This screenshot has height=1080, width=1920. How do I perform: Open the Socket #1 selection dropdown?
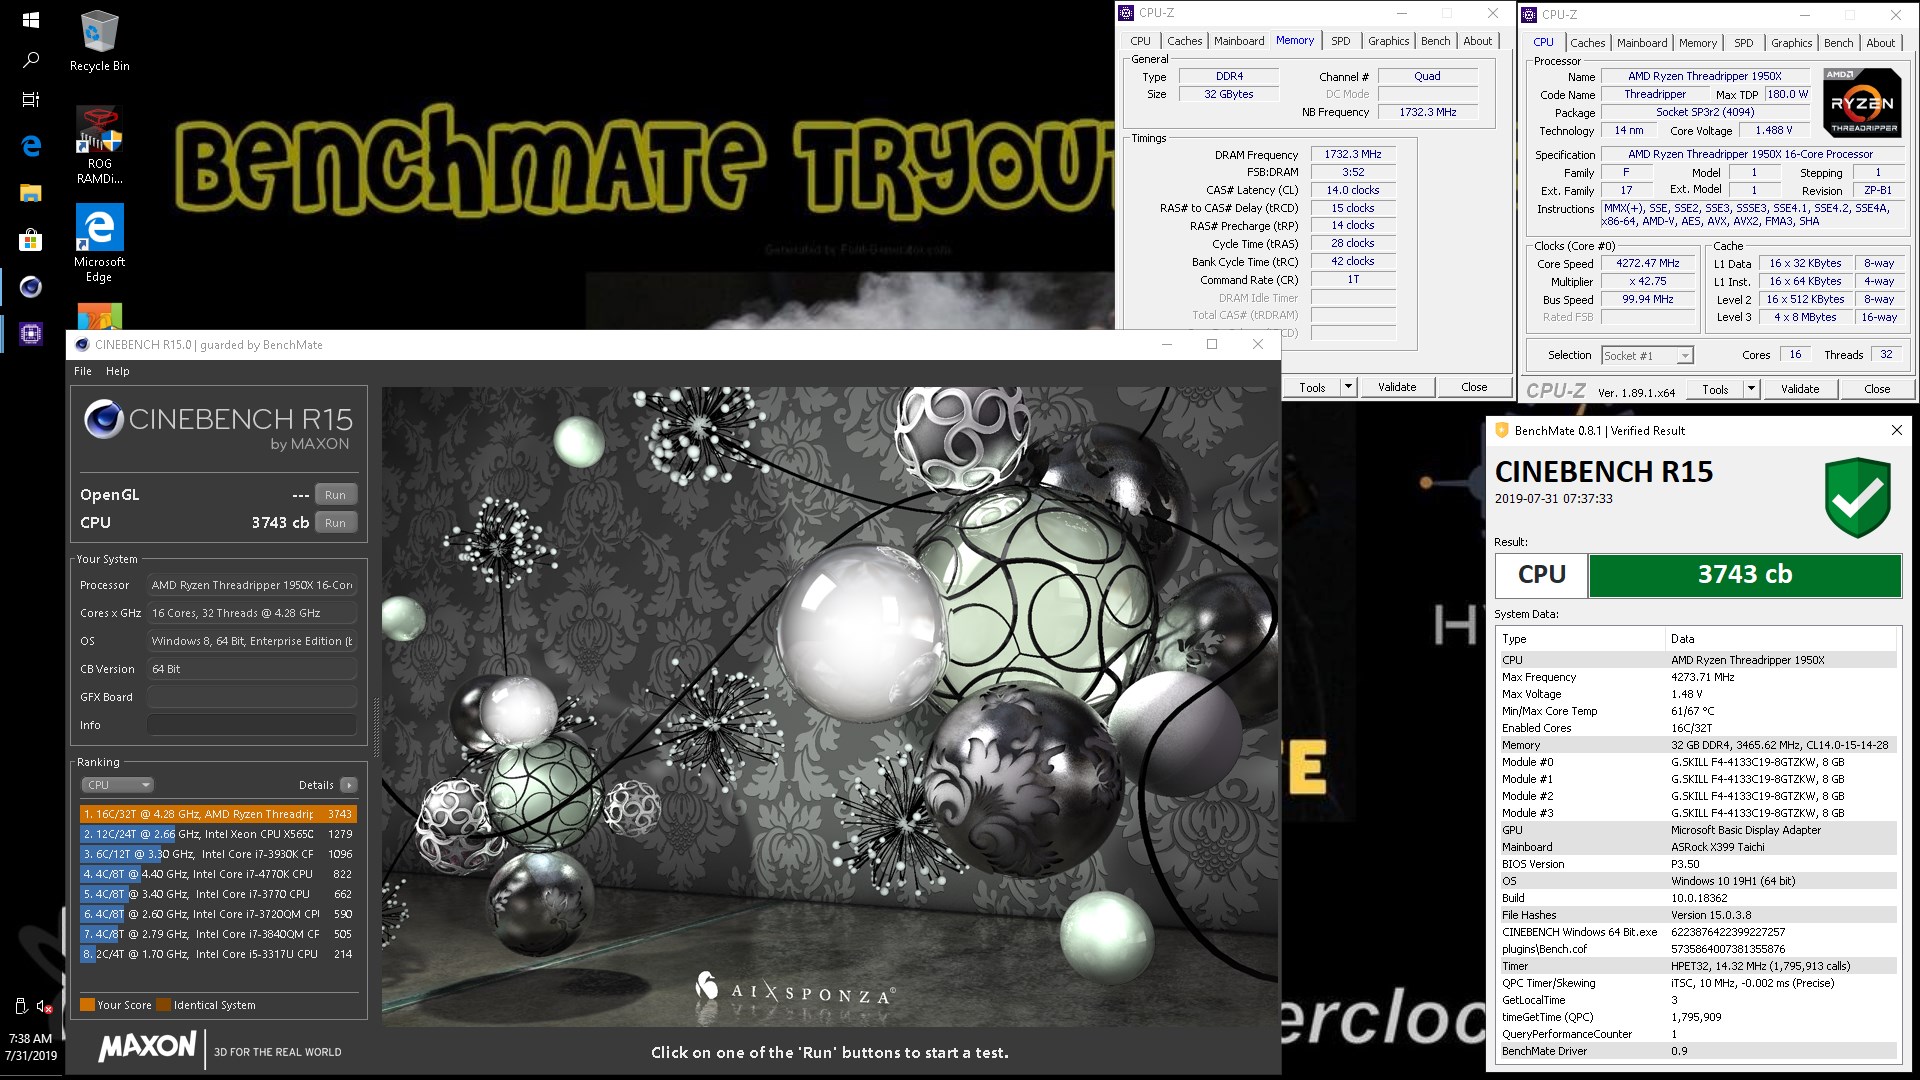tap(1647, 355)
